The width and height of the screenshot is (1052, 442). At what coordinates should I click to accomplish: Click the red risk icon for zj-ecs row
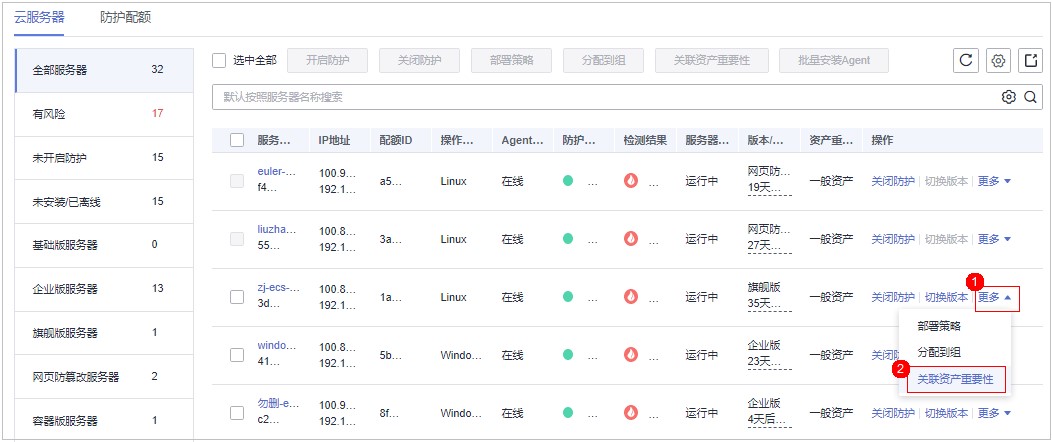click(x=631, y=296)
